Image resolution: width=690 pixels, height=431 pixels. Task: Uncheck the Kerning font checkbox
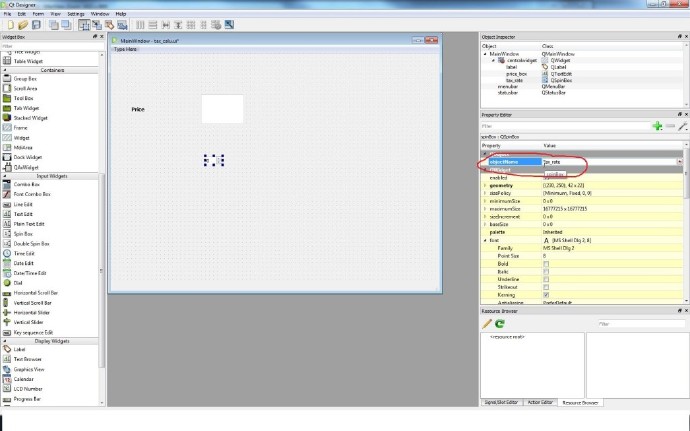(546, 295)
